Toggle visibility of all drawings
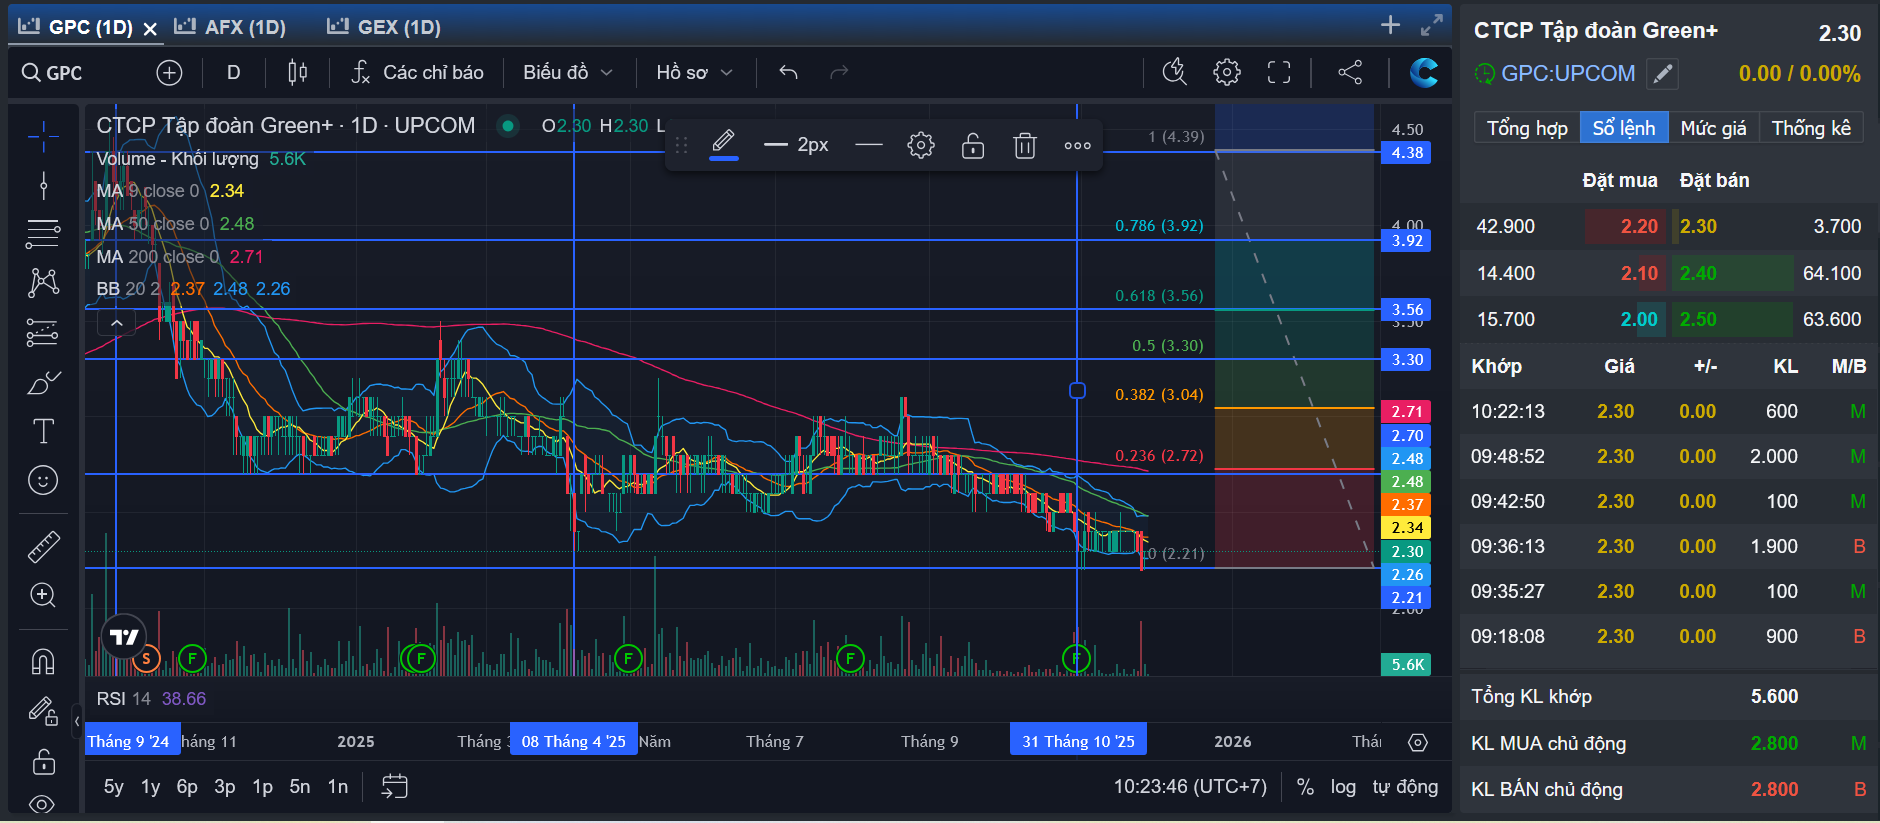Viewport: 1880px width, 823px height. coord(43,804)
